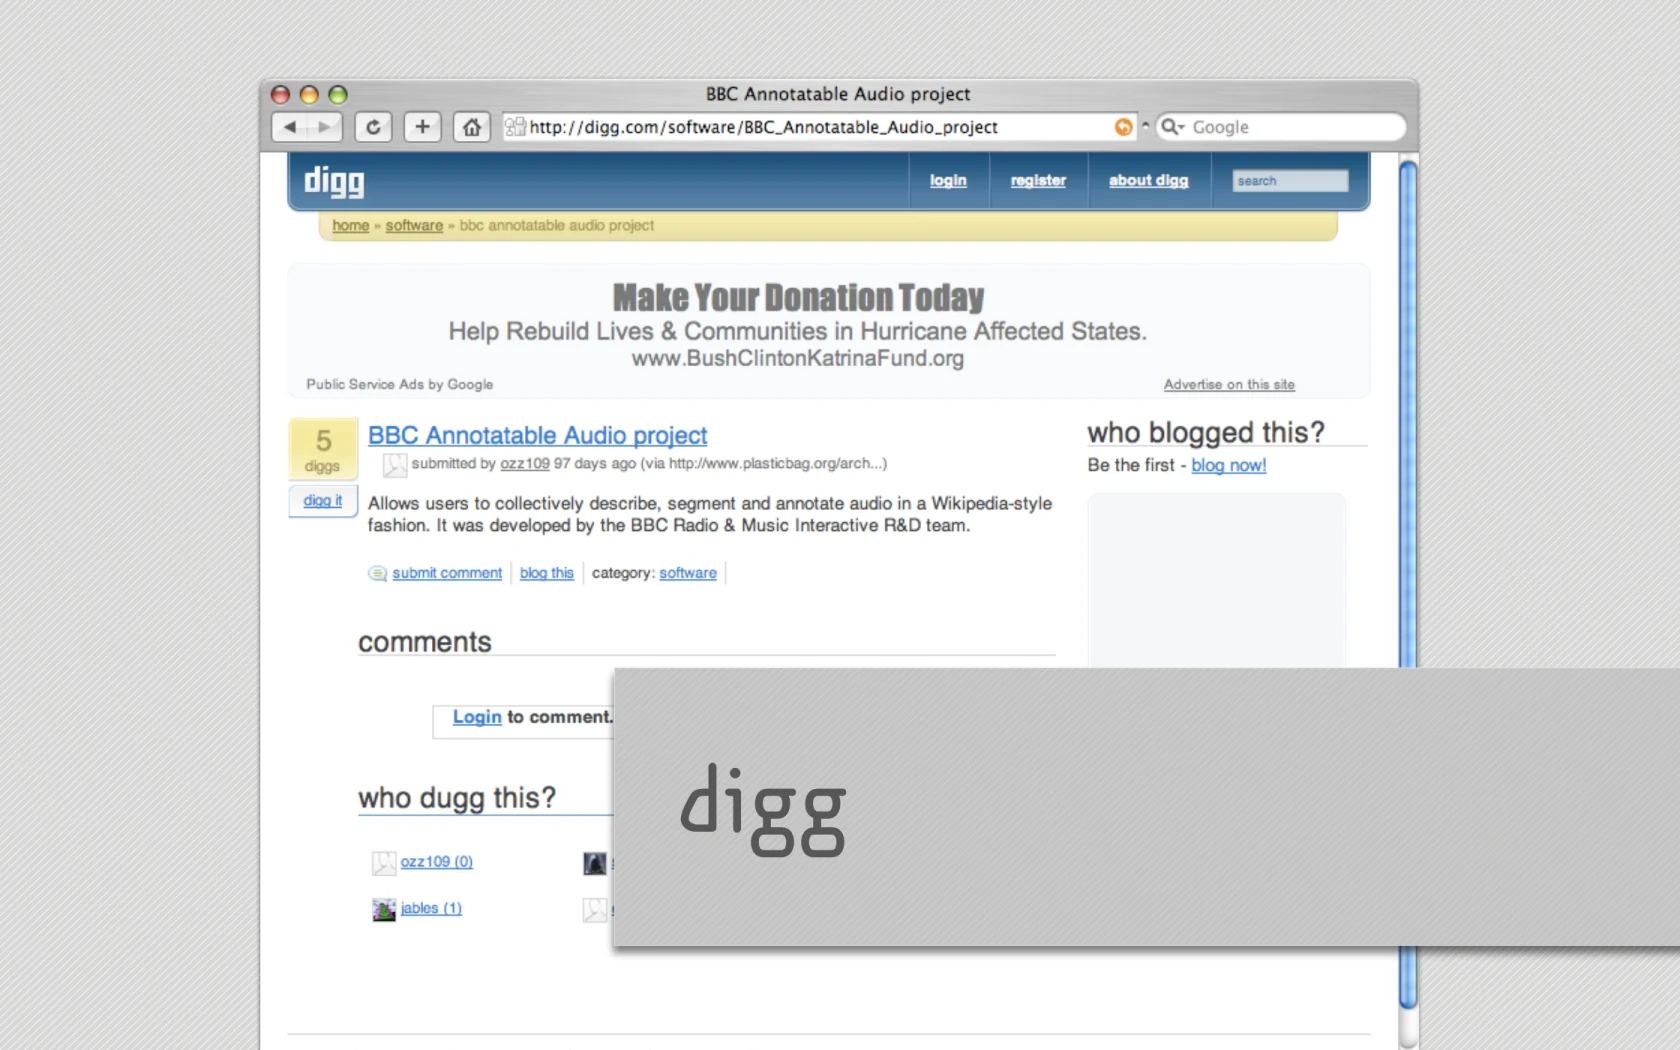Click the comment bubble icon beside submit comment
The image size is (1680, 1050).
tap(377, 573)
